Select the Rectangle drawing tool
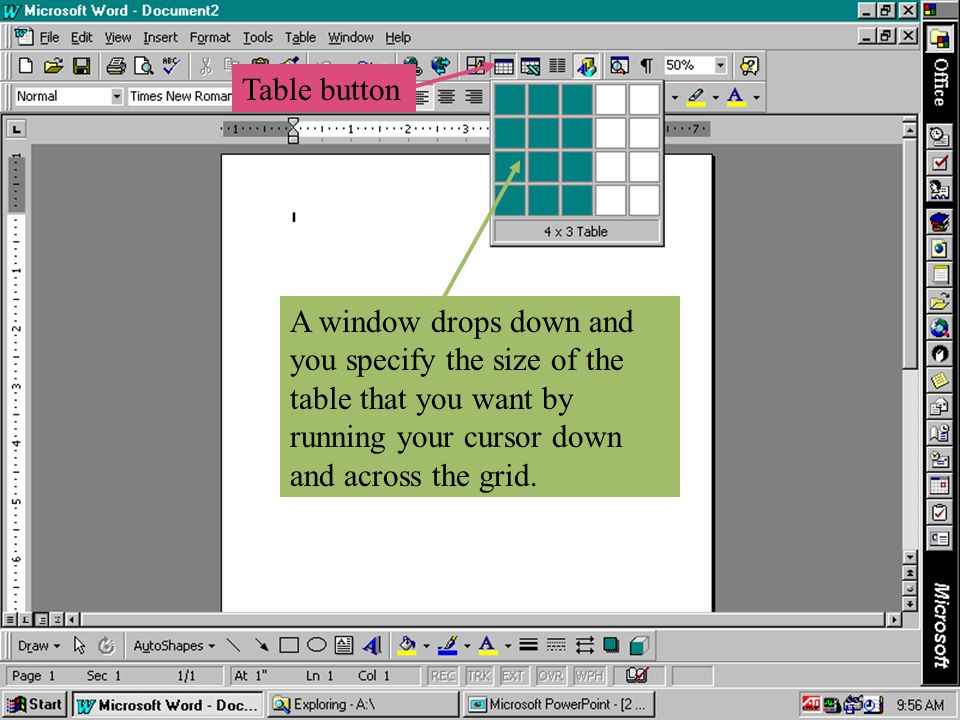Viewport: 960px width, 720px height. click(x=289, y=645)
